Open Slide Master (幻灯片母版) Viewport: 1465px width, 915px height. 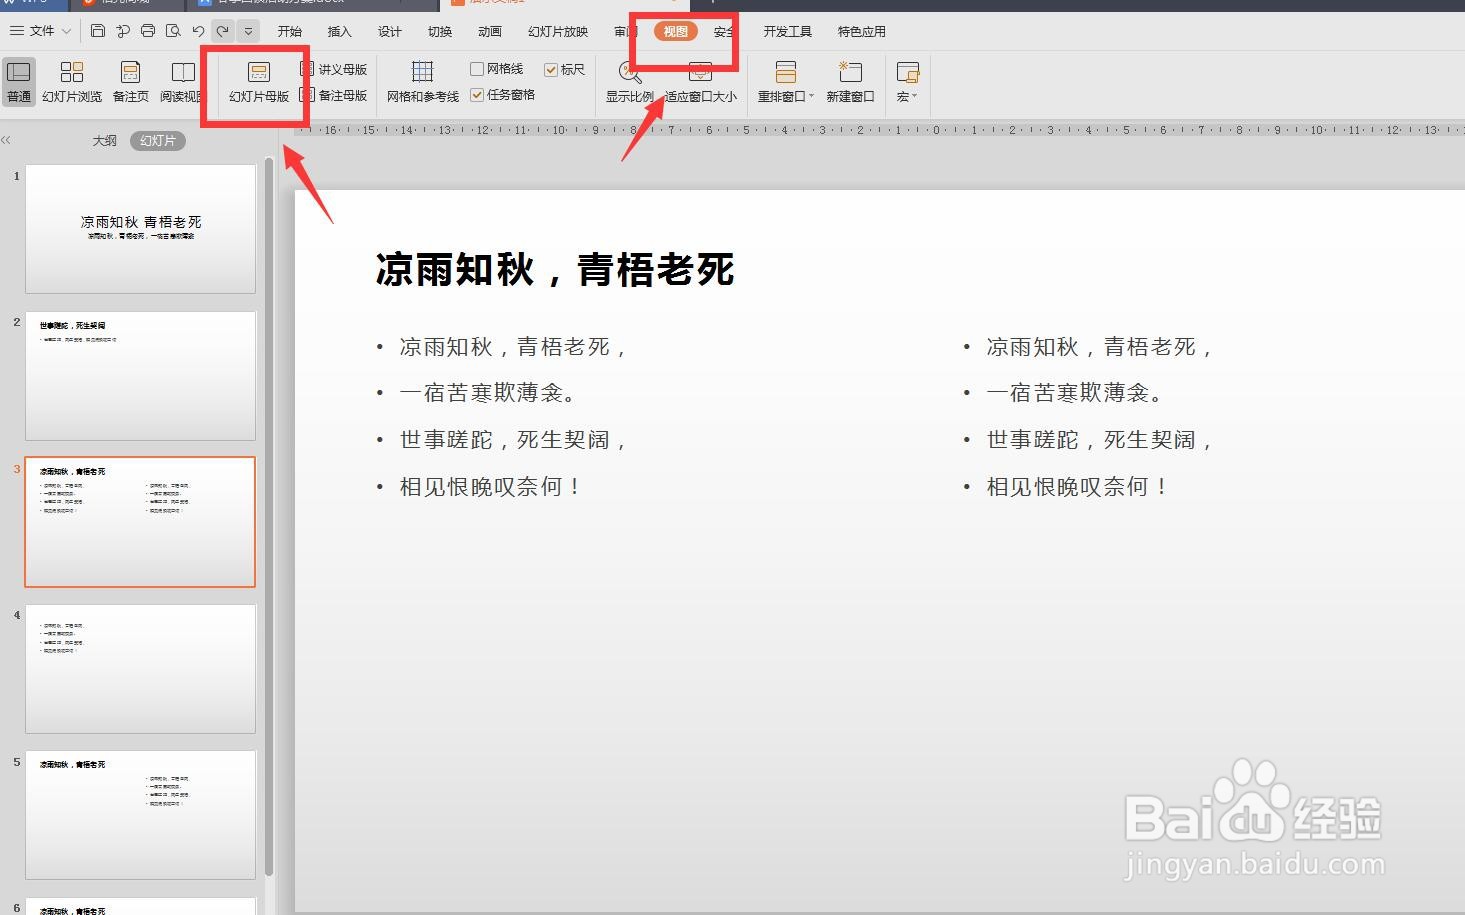click(259, 81)
